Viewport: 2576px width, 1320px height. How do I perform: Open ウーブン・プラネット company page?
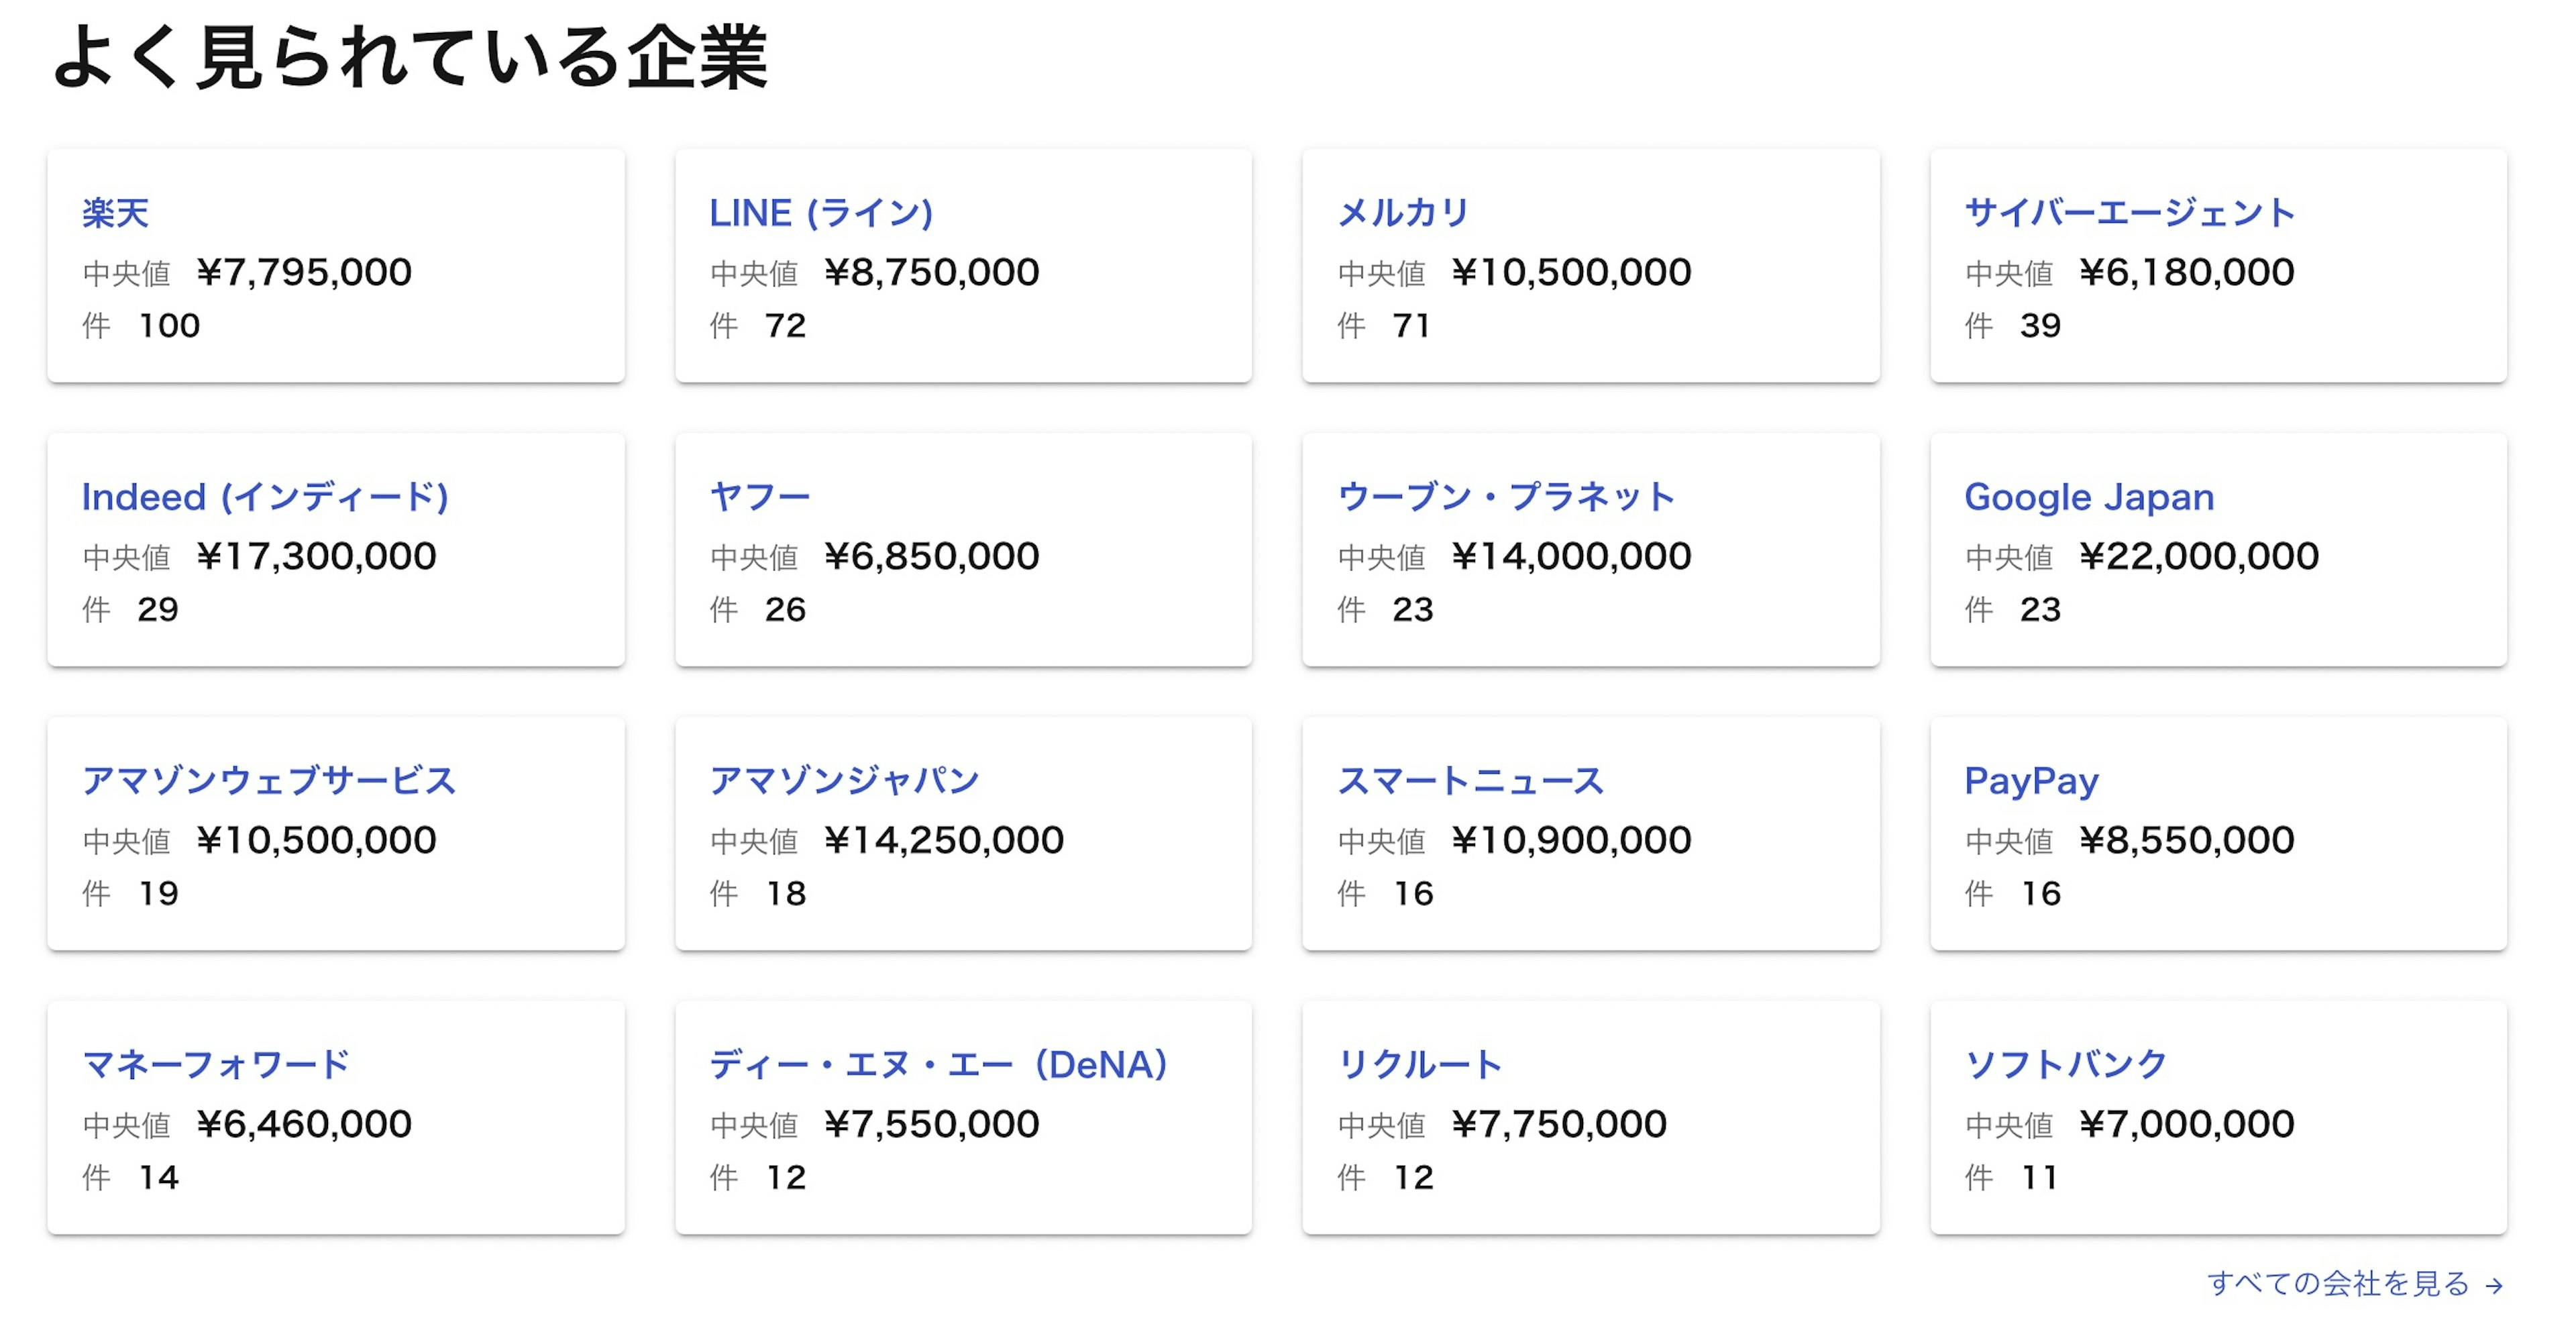point(1505,497)
